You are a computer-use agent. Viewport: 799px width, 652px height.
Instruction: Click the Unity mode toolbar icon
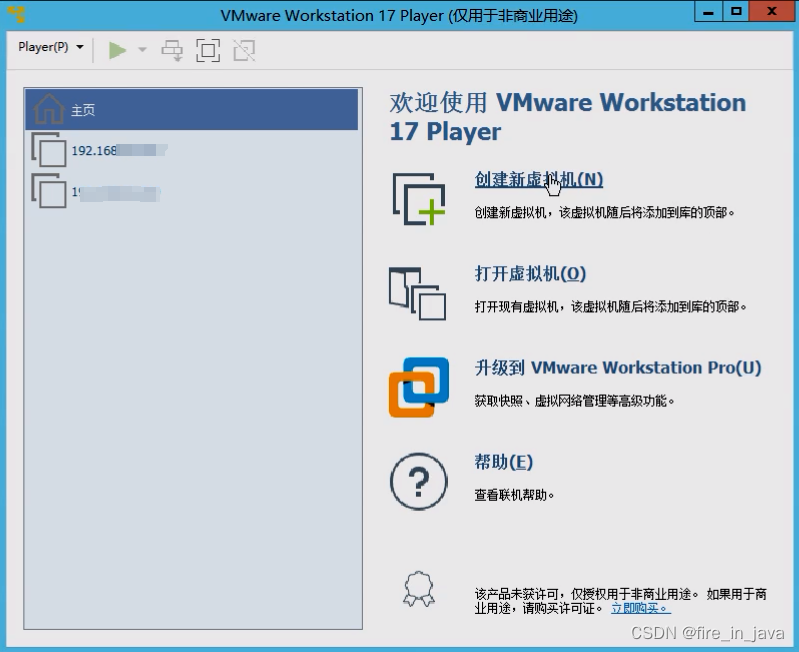[244, 50]
